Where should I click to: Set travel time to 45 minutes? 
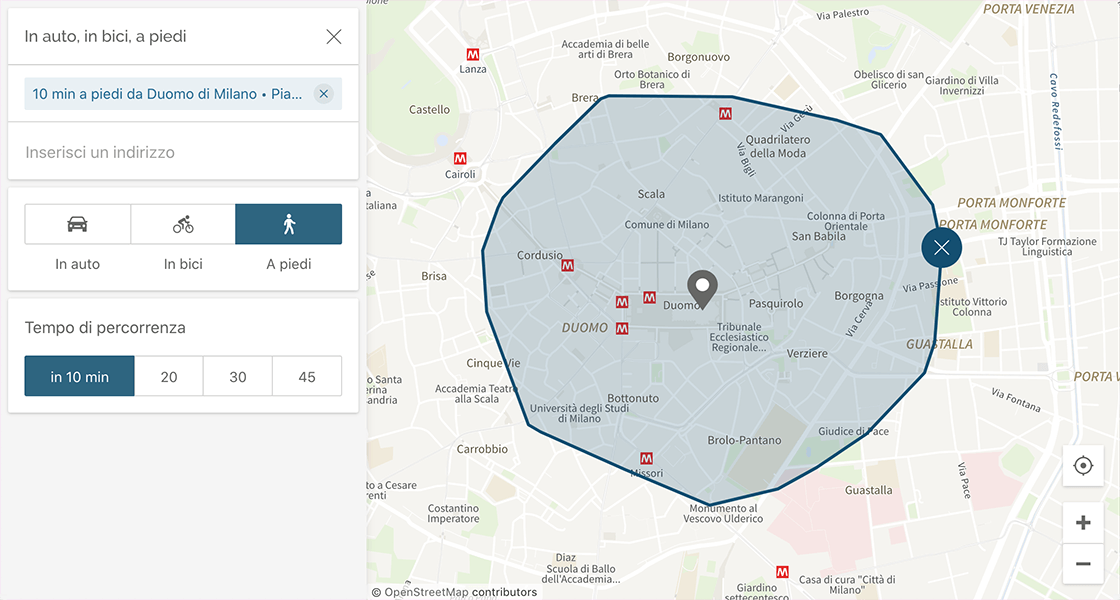pos(307,376)
